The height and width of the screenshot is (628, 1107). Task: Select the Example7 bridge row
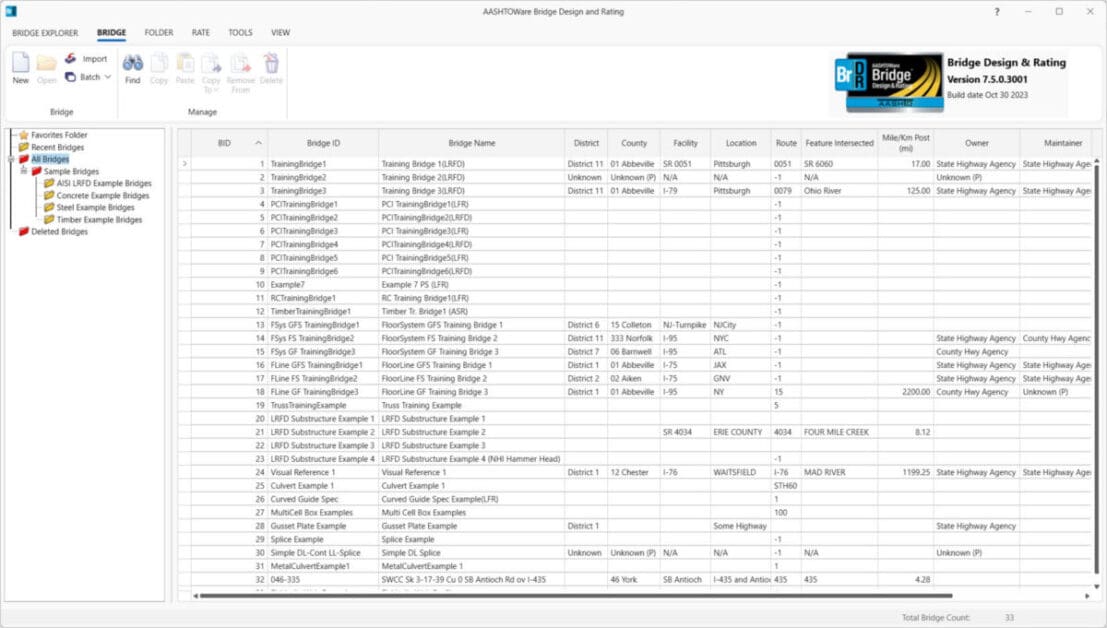tap(635, 284)
